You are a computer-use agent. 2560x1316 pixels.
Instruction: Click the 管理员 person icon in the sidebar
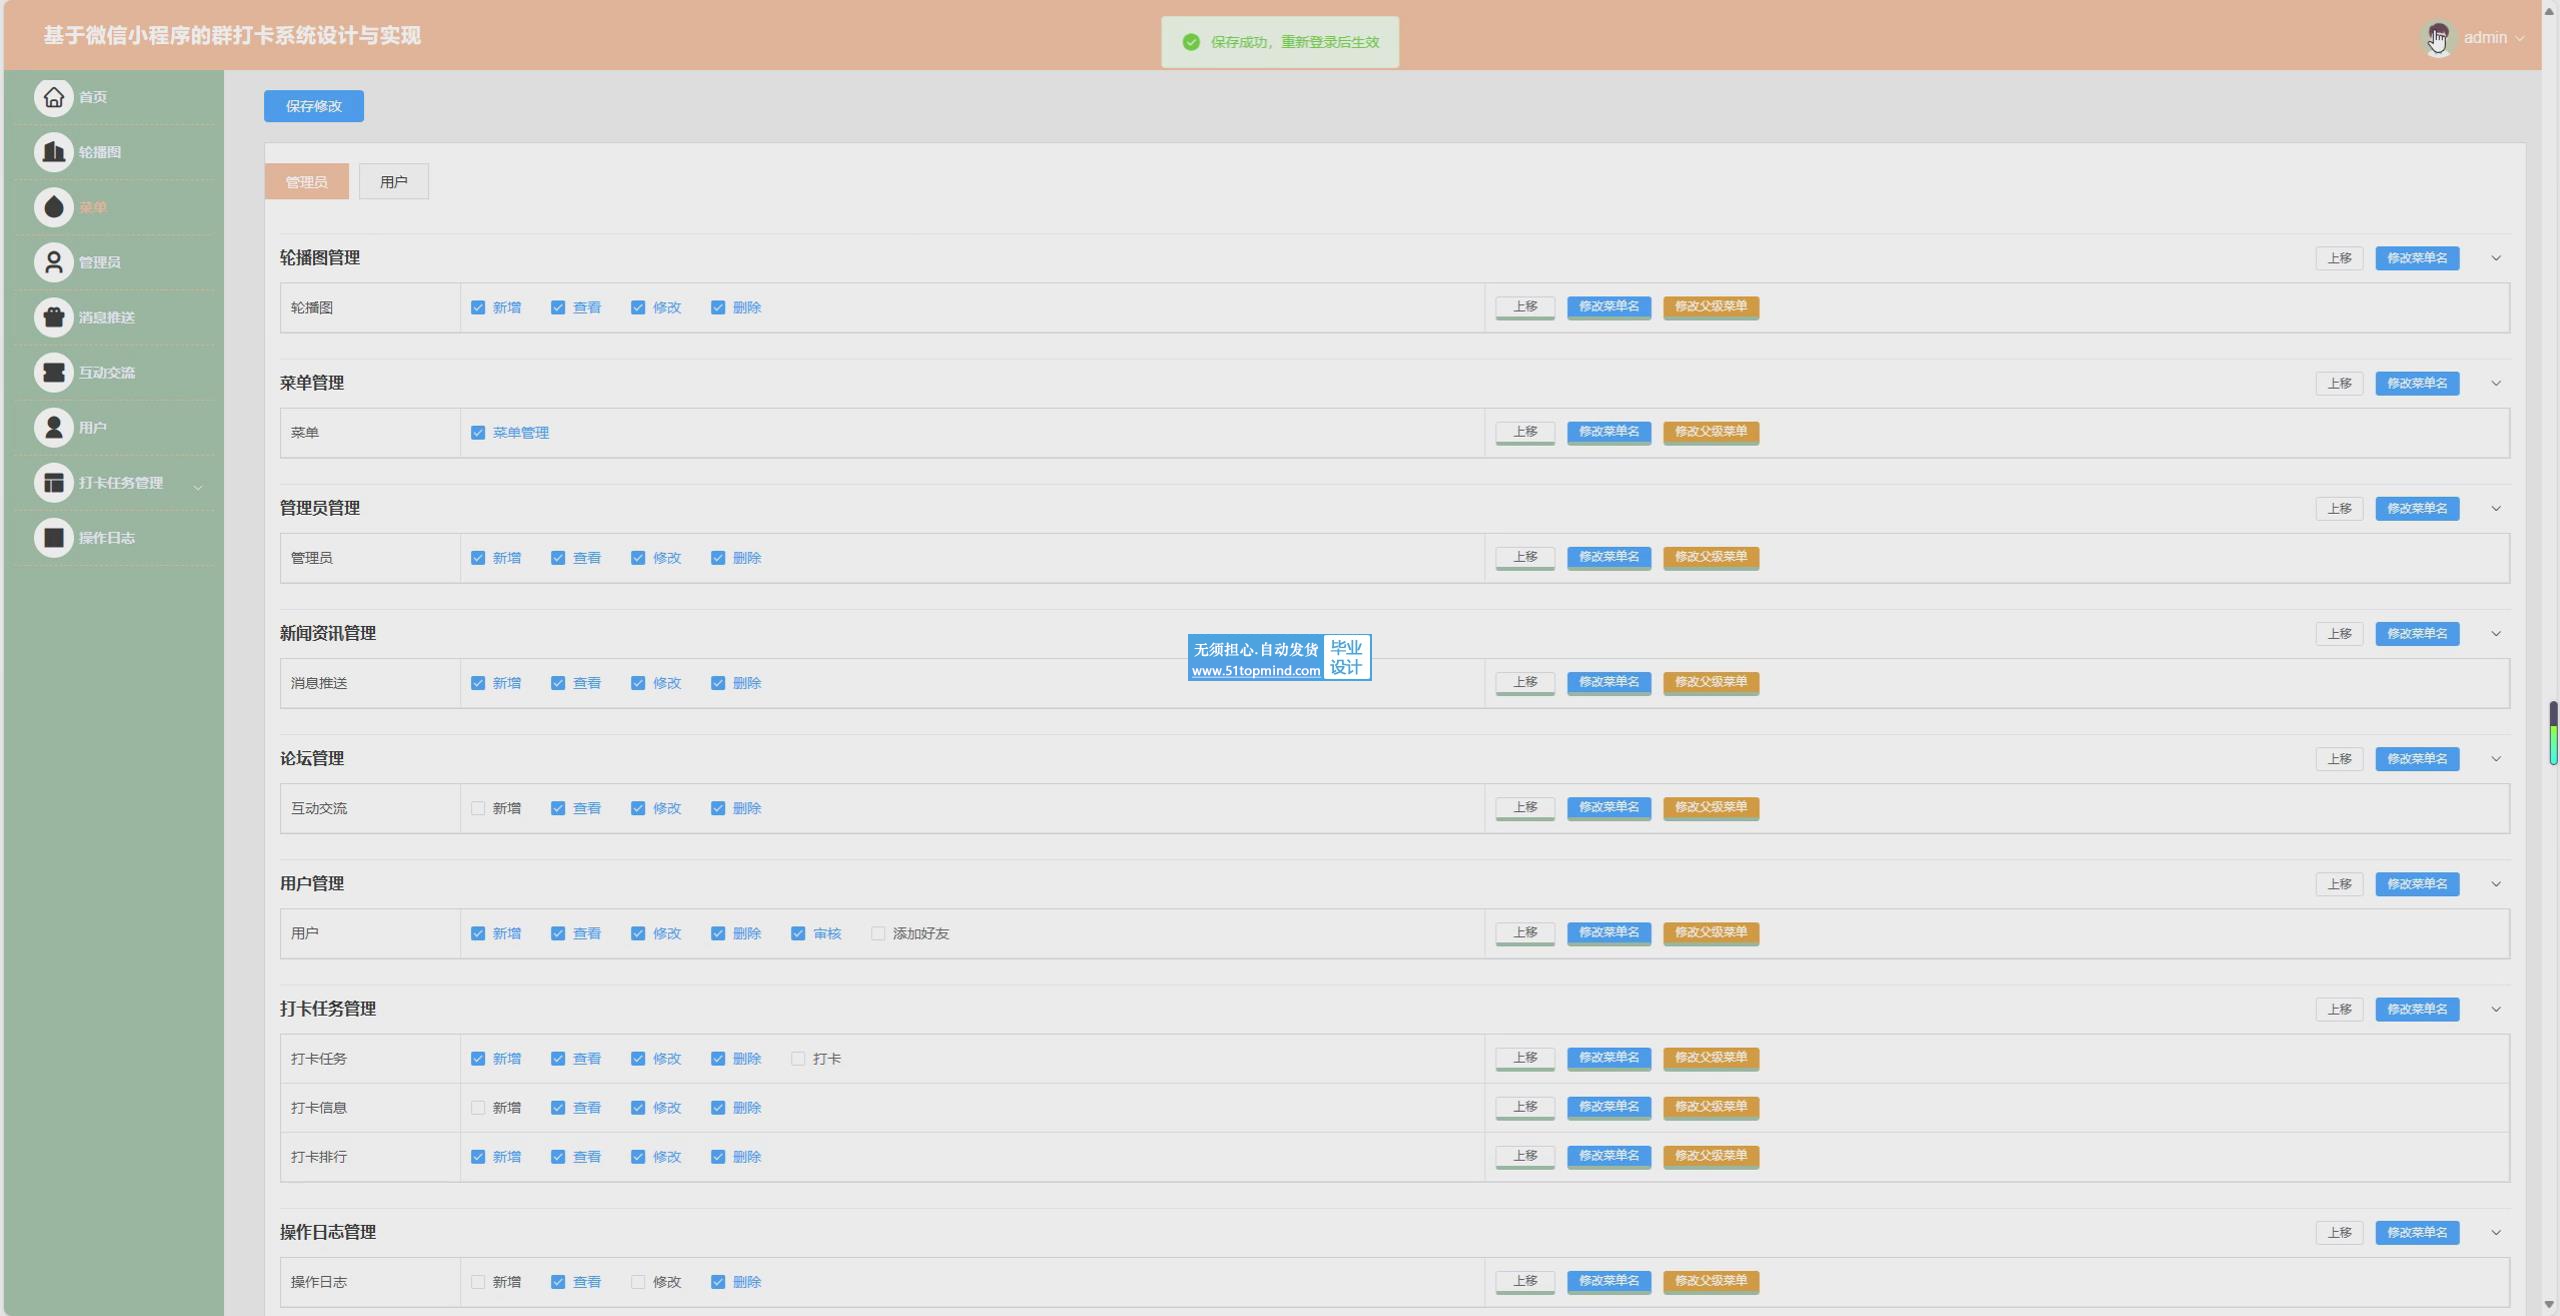click(x=54, y=262)
